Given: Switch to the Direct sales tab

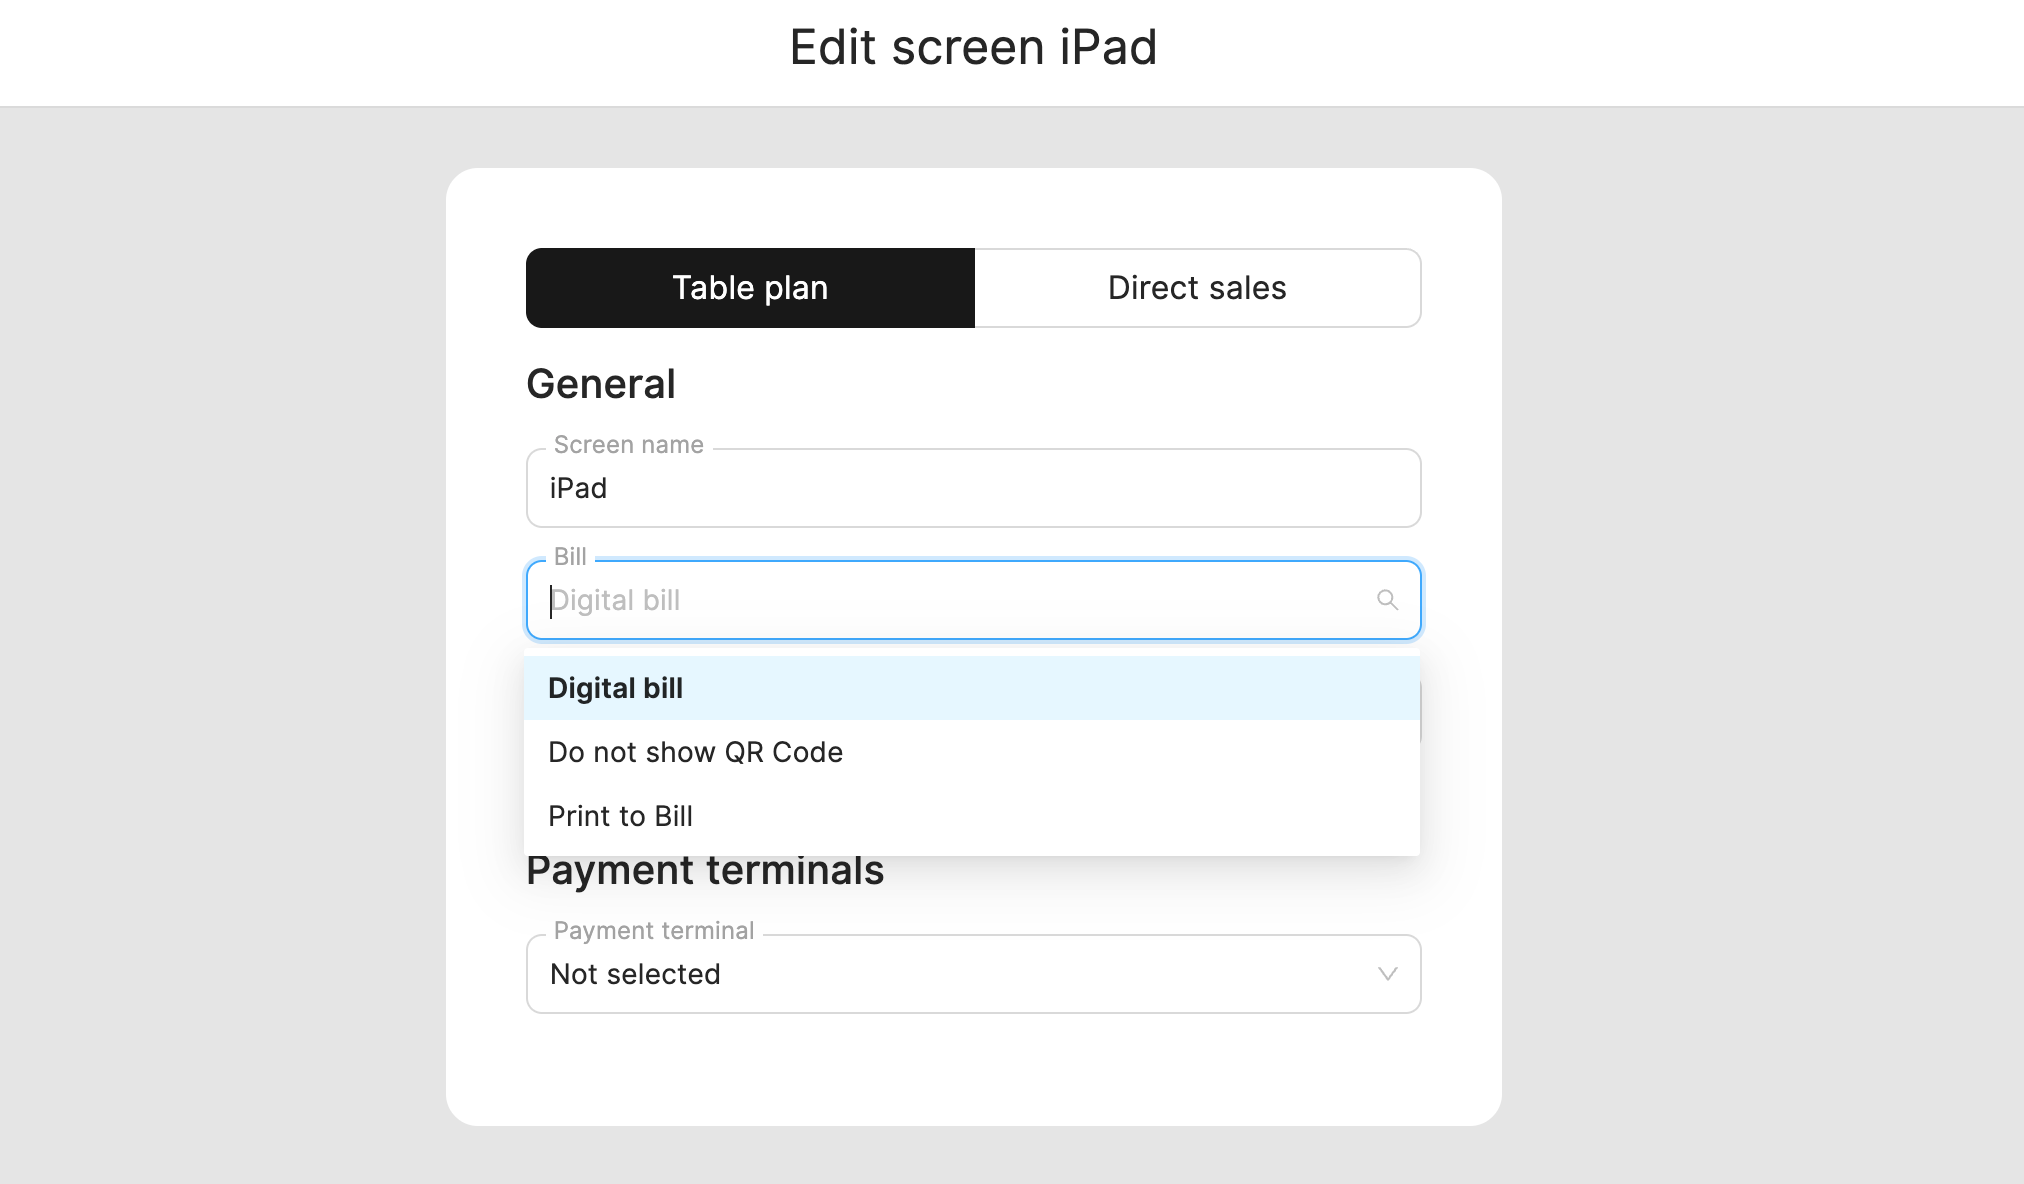Looking at the screenshot, I should (1197, 288).
